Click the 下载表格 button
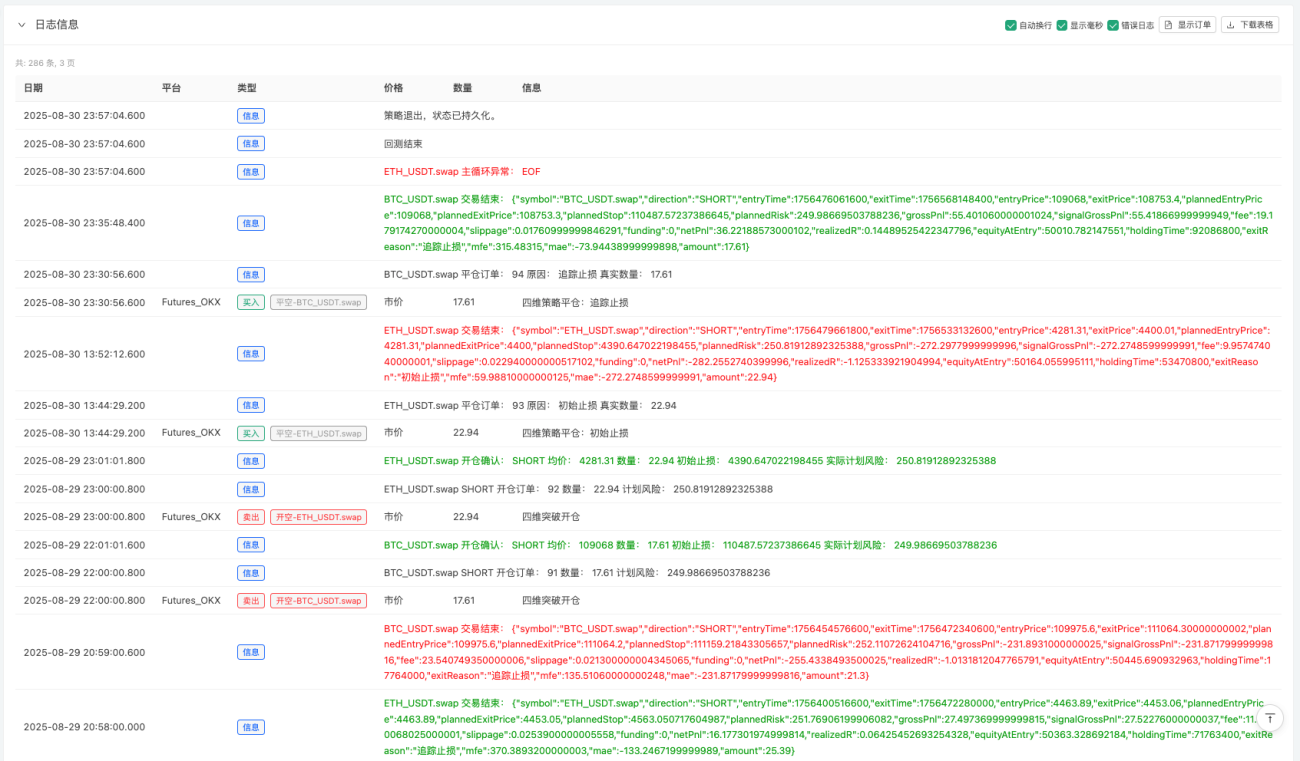Viewport: 1300px width, 761px height. pos(1250,25)
